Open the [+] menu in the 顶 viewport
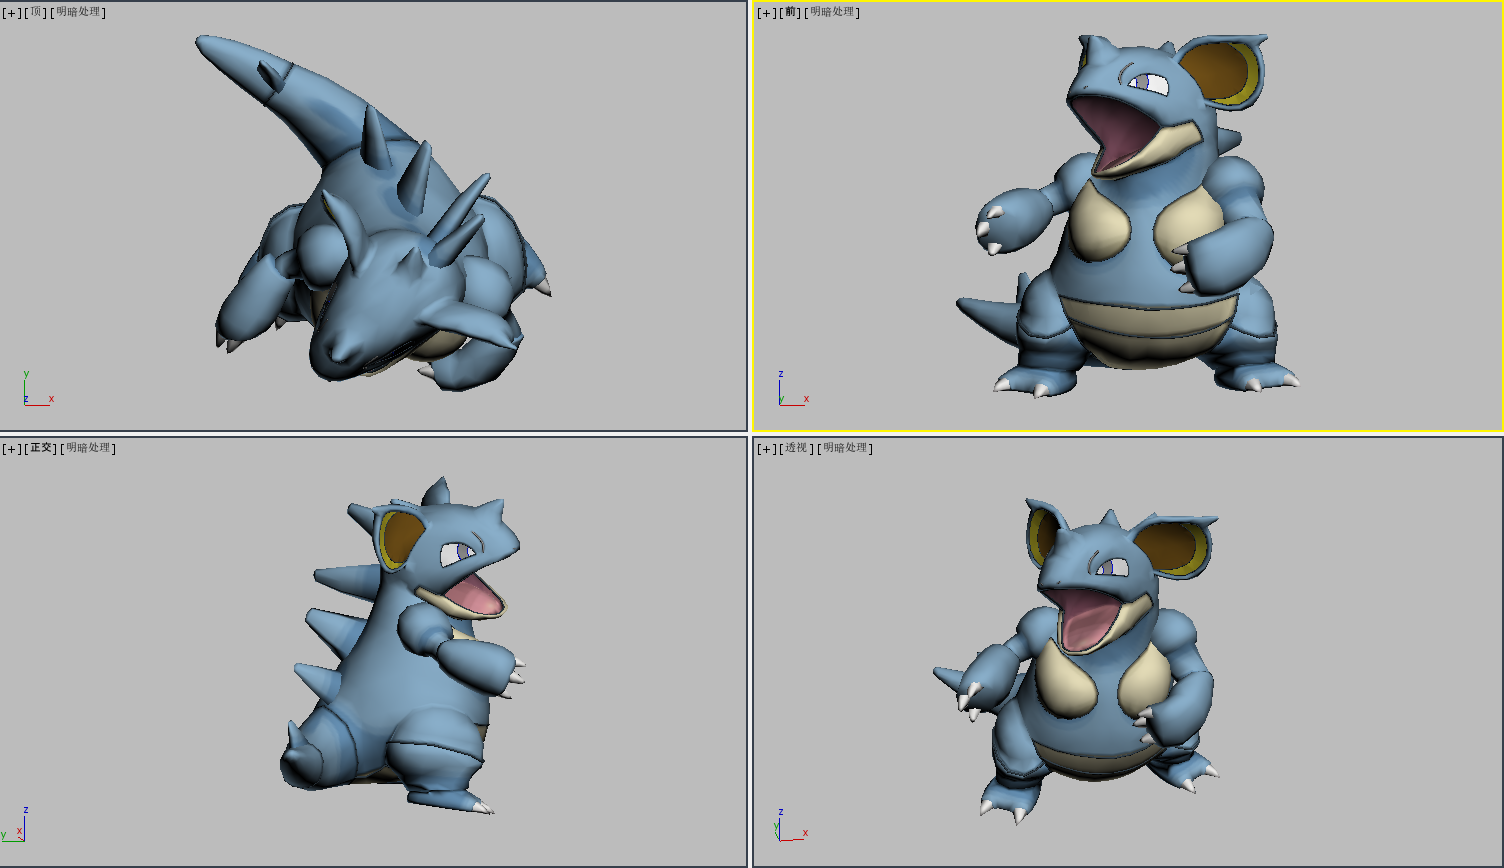This screenshot has height=868, width=1504. point(12,12)
